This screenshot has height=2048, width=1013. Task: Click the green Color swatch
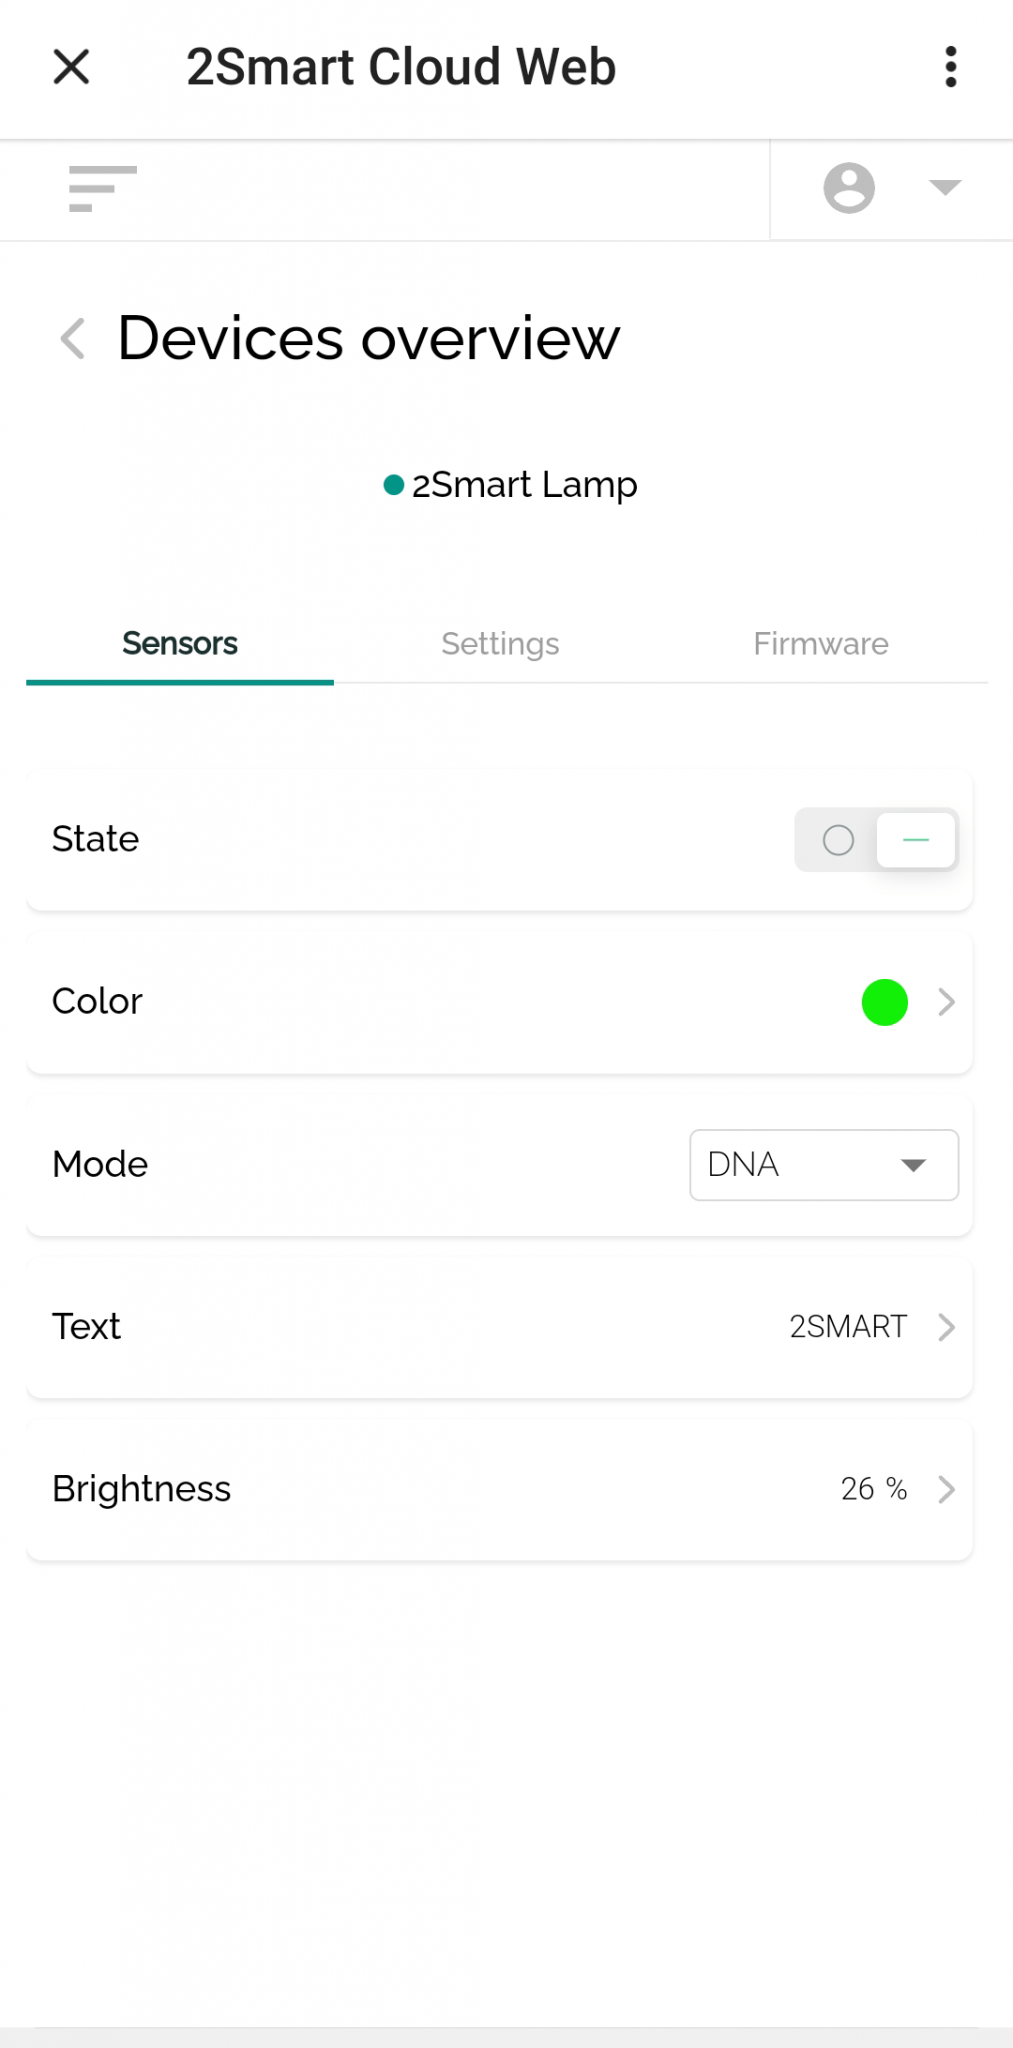point(884,1002)
